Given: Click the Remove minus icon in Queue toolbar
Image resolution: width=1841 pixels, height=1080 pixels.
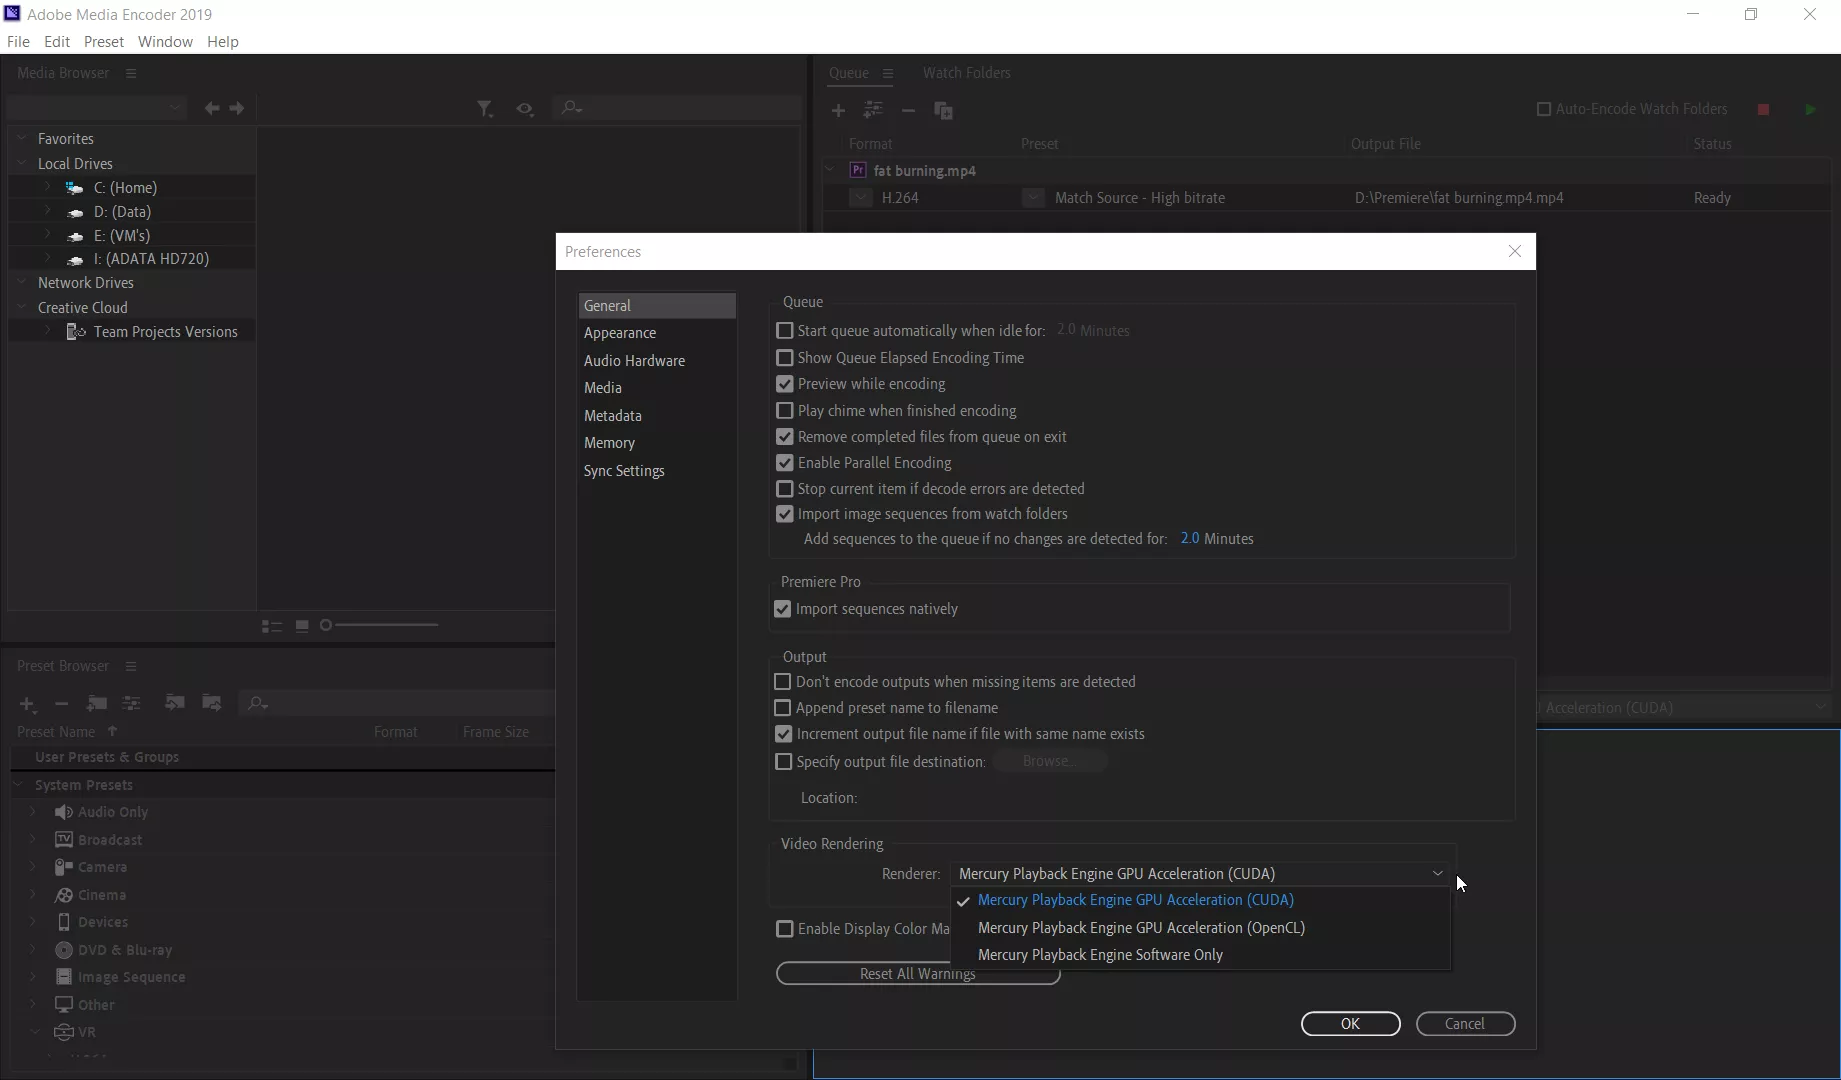Looking at the screenshot, I should click(908, 110).
